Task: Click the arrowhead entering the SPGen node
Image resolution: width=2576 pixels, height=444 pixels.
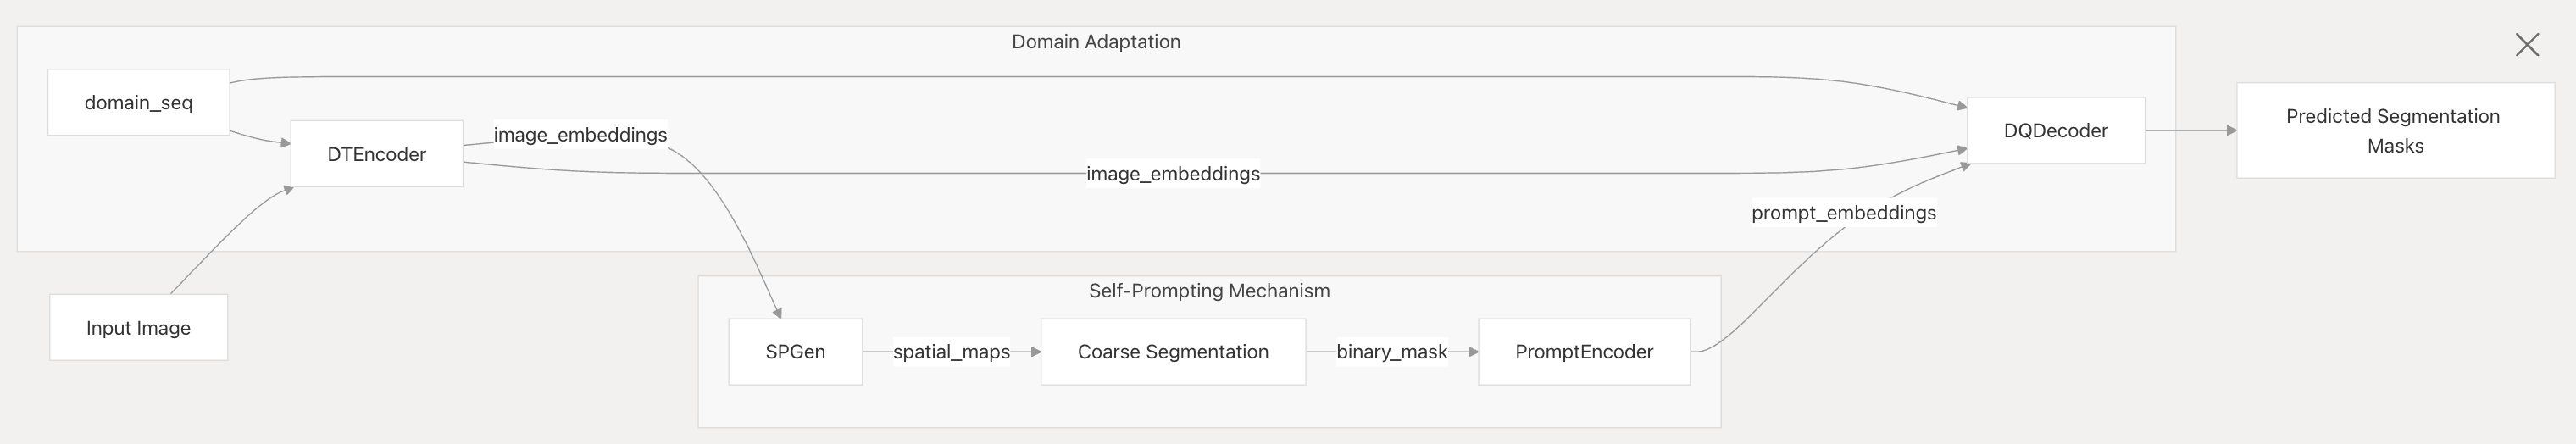Action: tap(776, 312)
